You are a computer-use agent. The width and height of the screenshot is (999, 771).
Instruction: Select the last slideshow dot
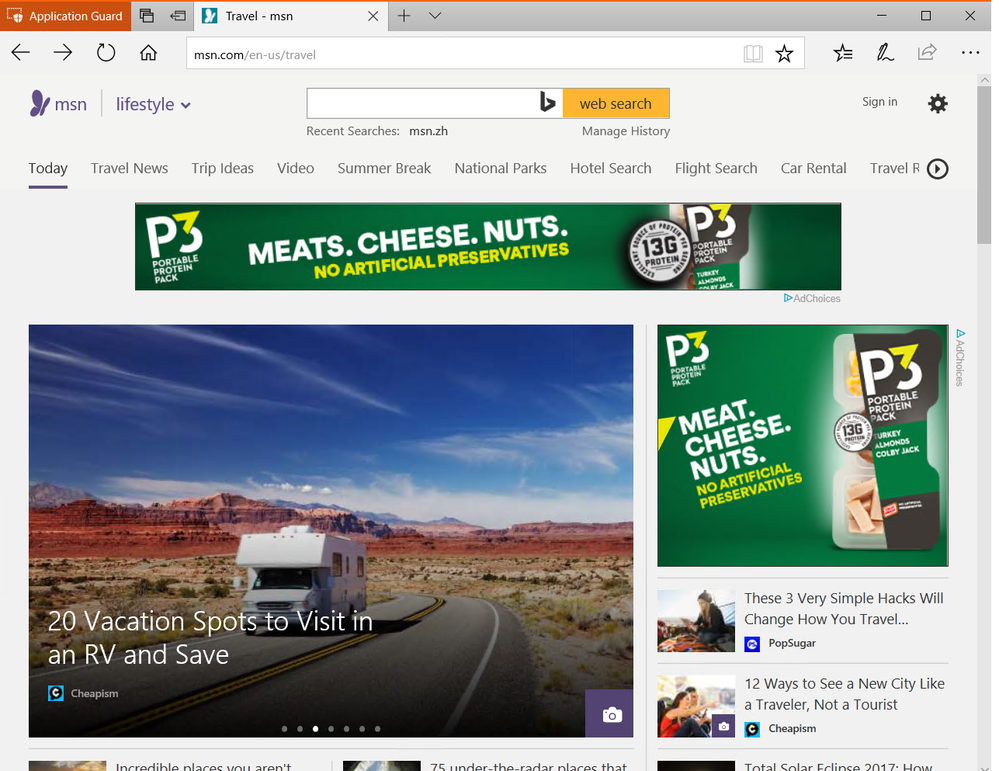click(x=378, y=729)
